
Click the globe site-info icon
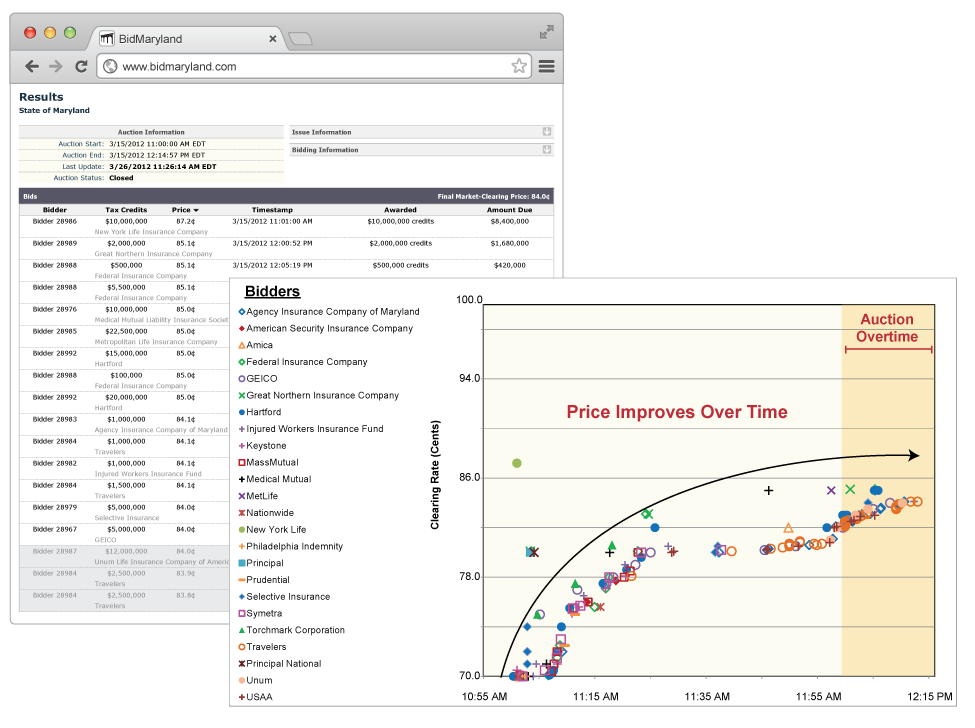click(x=110, y=67)
